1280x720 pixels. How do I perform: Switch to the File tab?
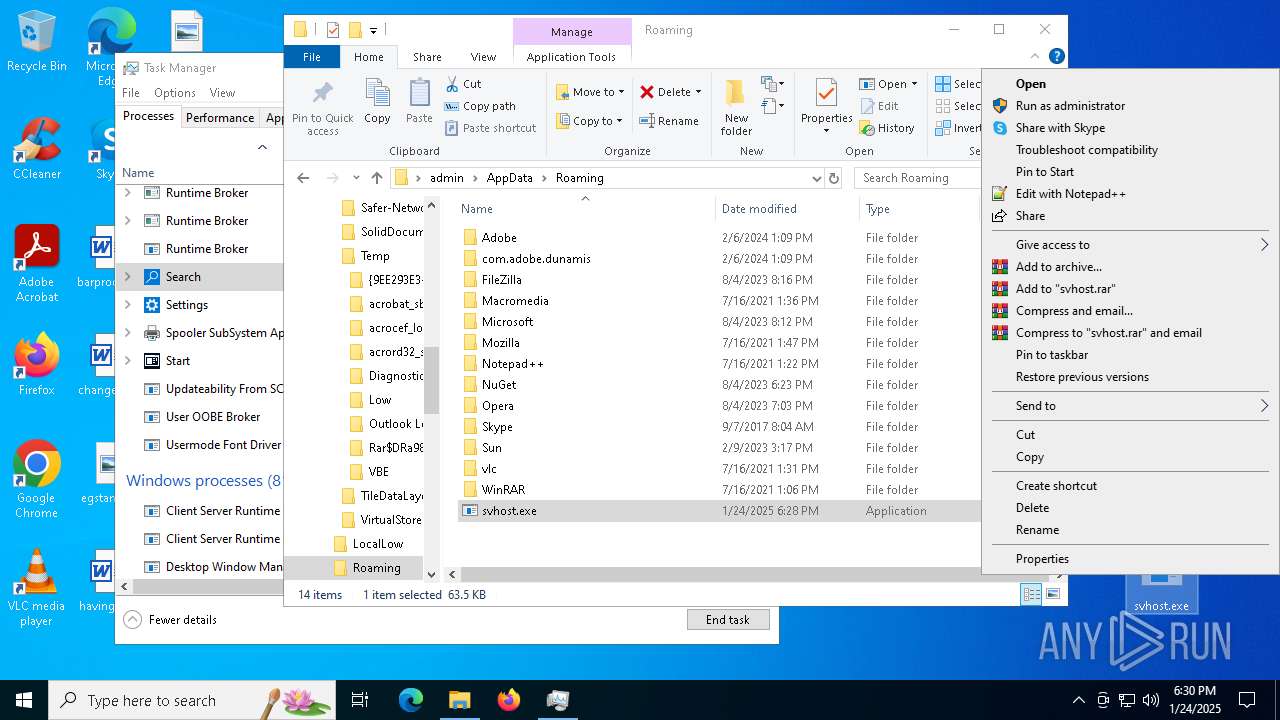click(x=312, y=57)
